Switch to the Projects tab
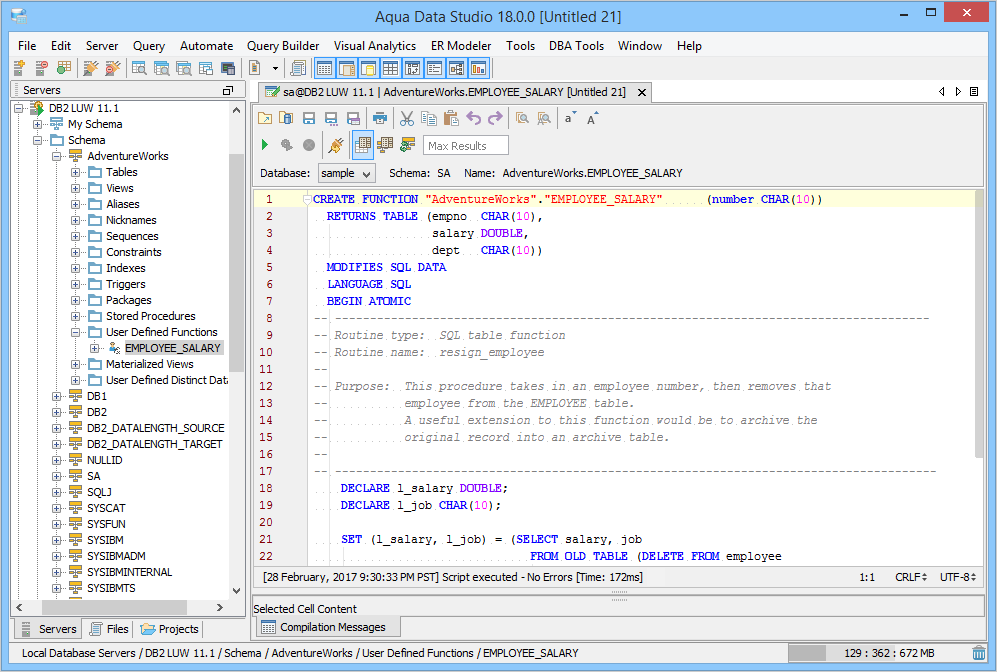This screenshot has width=997, height=672. [x=170, y=629]
